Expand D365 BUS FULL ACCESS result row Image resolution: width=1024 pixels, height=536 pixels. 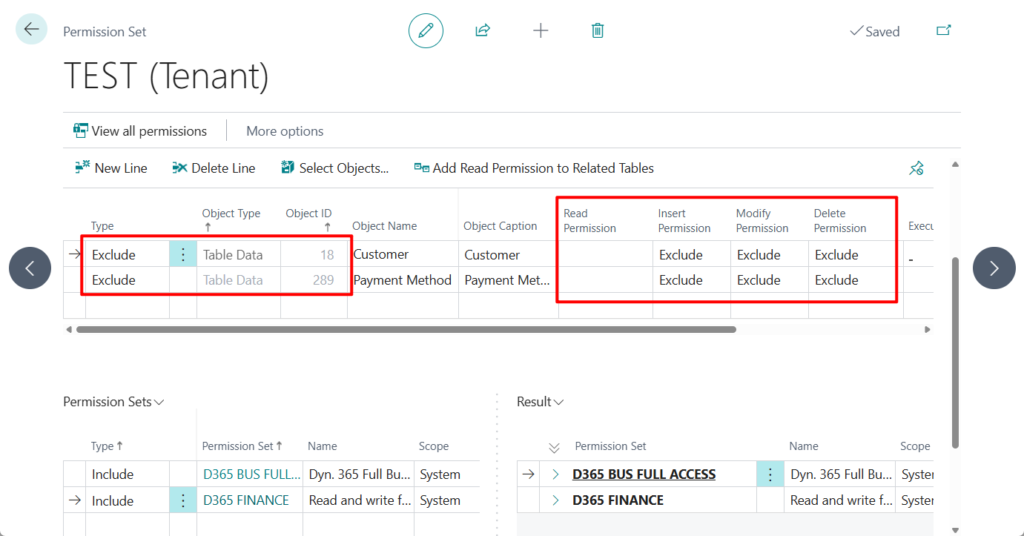pos(556,474)
